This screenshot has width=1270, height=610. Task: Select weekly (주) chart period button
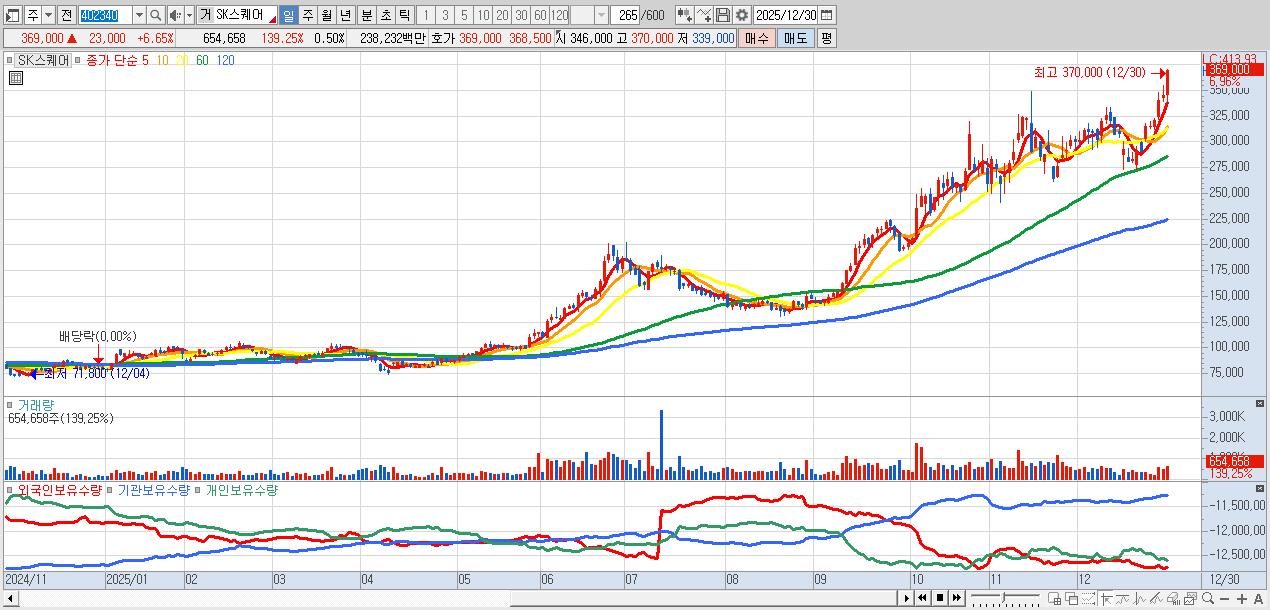307,15
